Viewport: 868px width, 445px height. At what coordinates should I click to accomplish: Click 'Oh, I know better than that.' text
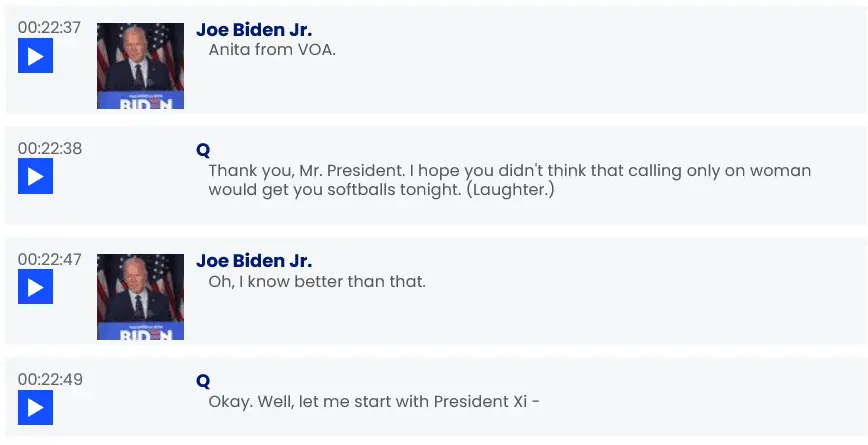(x=317, y=281)
